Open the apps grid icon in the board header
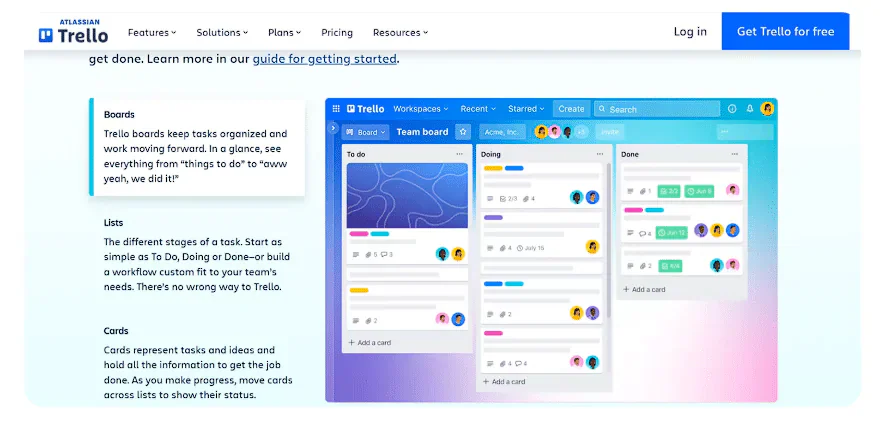 pyautogui.click(x=336, y=109)
